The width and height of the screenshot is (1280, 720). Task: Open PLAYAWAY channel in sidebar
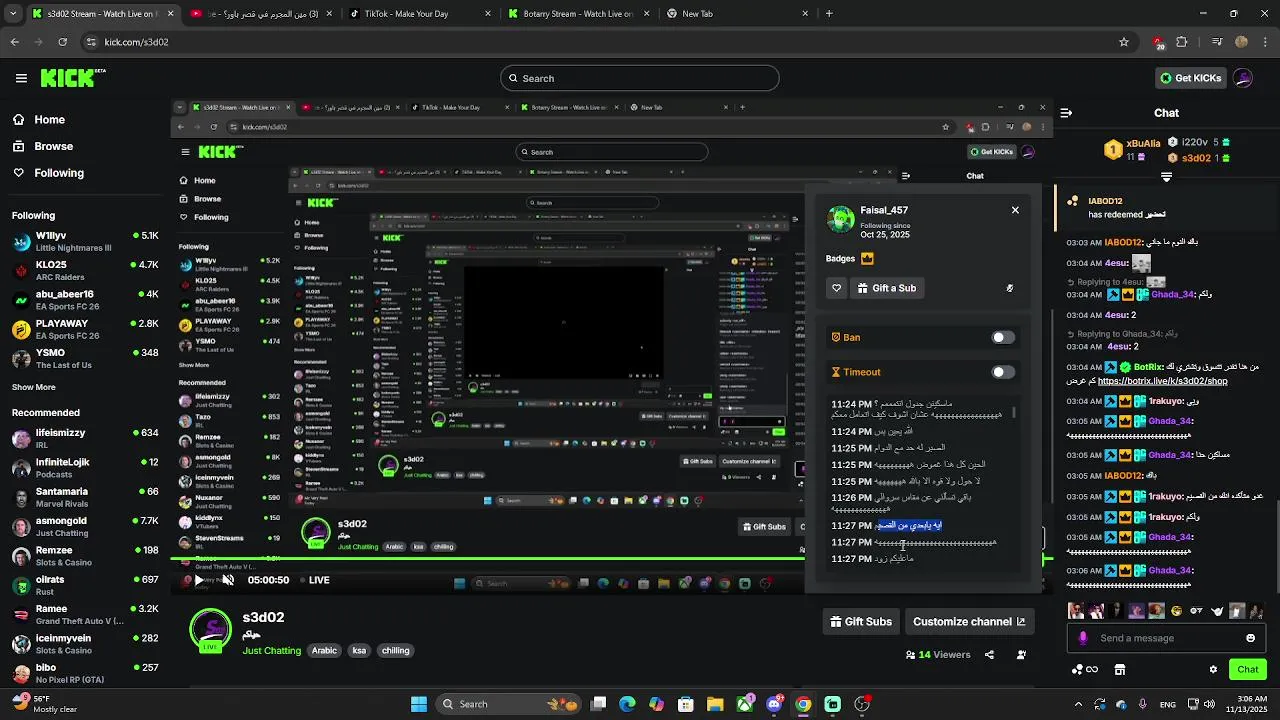(85, 329)
